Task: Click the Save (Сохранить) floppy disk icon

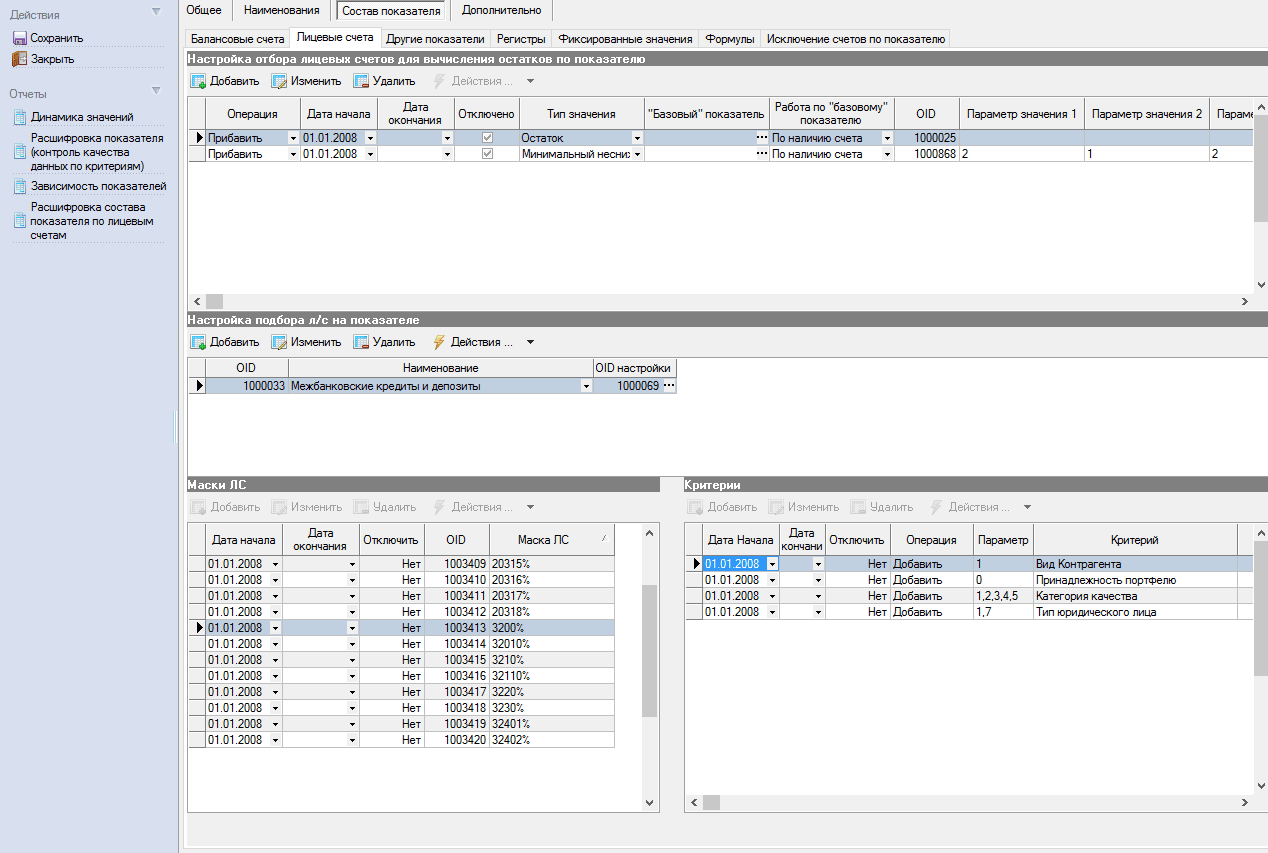Action: pyautogui.click(x=19, y=38)
